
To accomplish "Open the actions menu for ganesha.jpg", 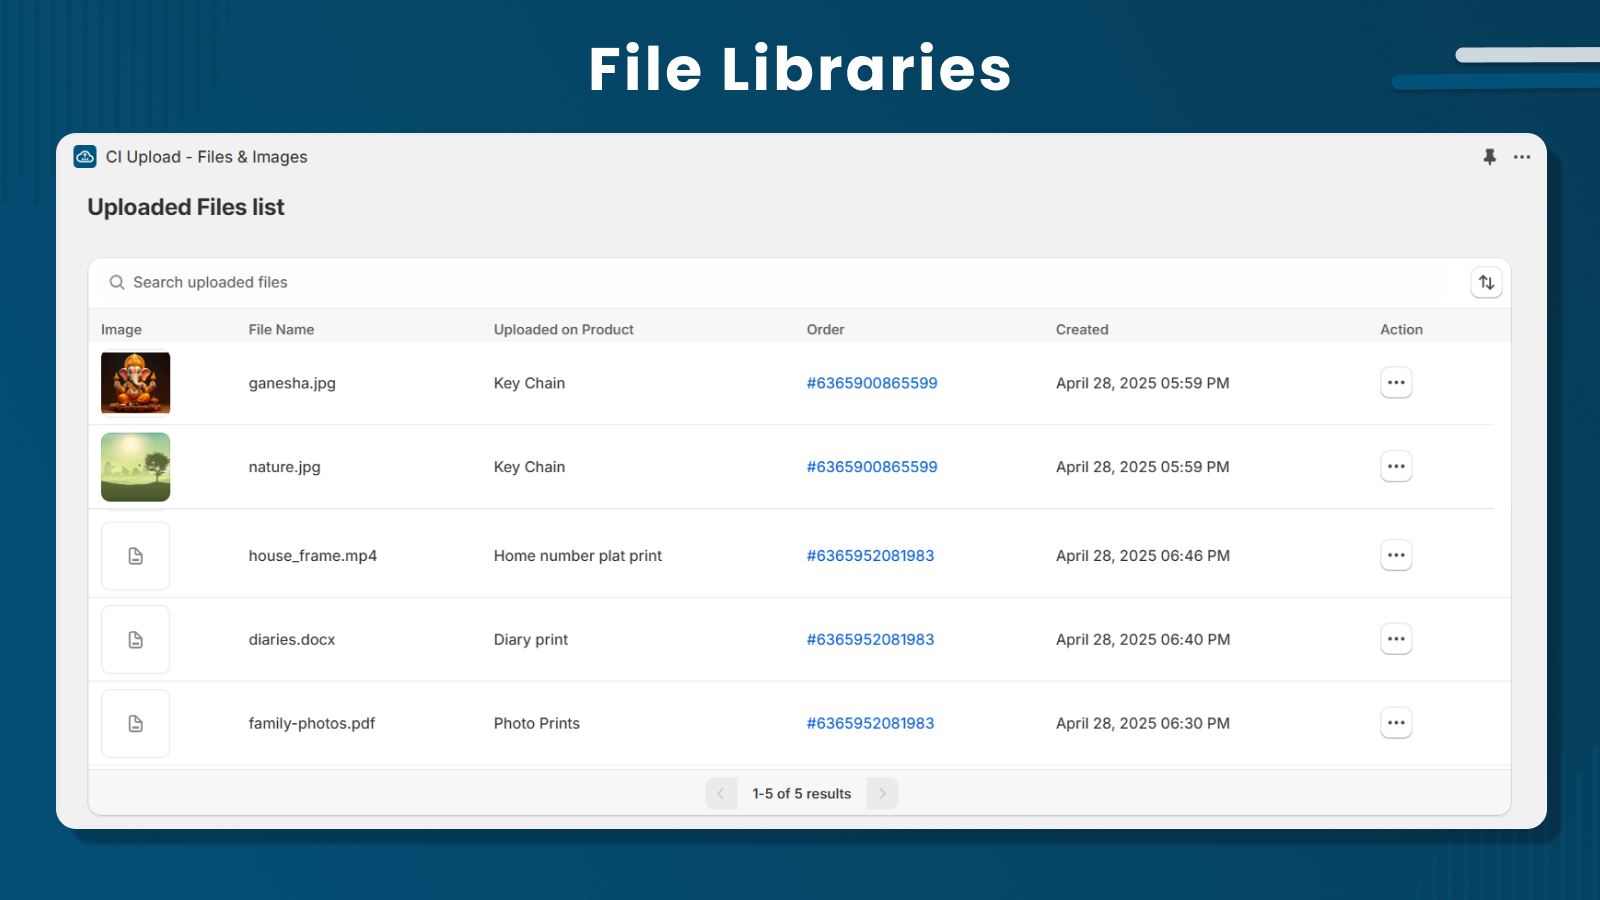I will (x=1396, y=382).
